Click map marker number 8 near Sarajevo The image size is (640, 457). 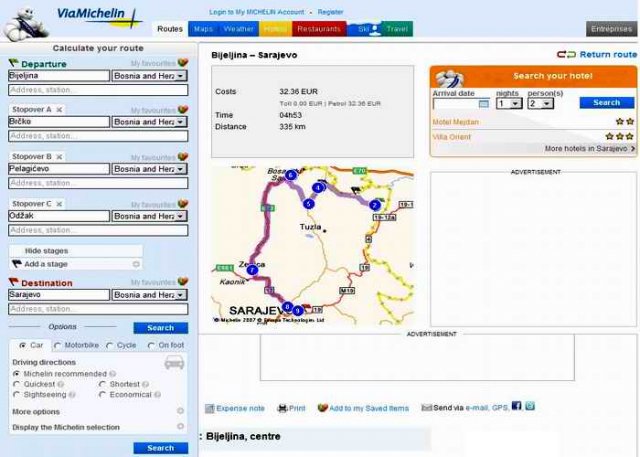point(287,306)
